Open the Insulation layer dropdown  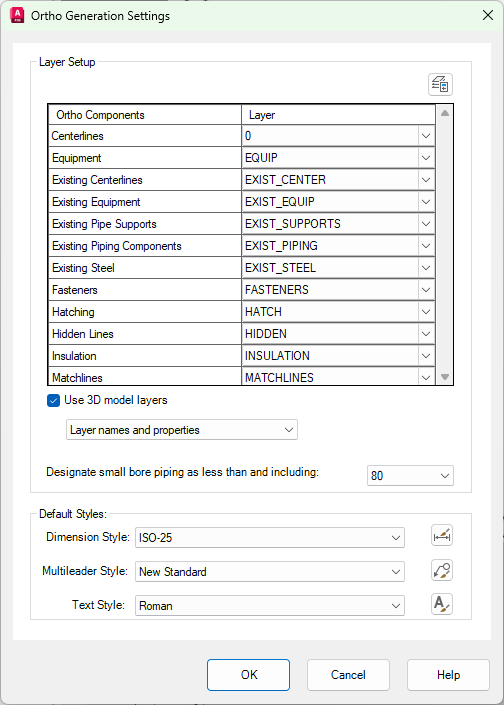click(x=426, y=356)
